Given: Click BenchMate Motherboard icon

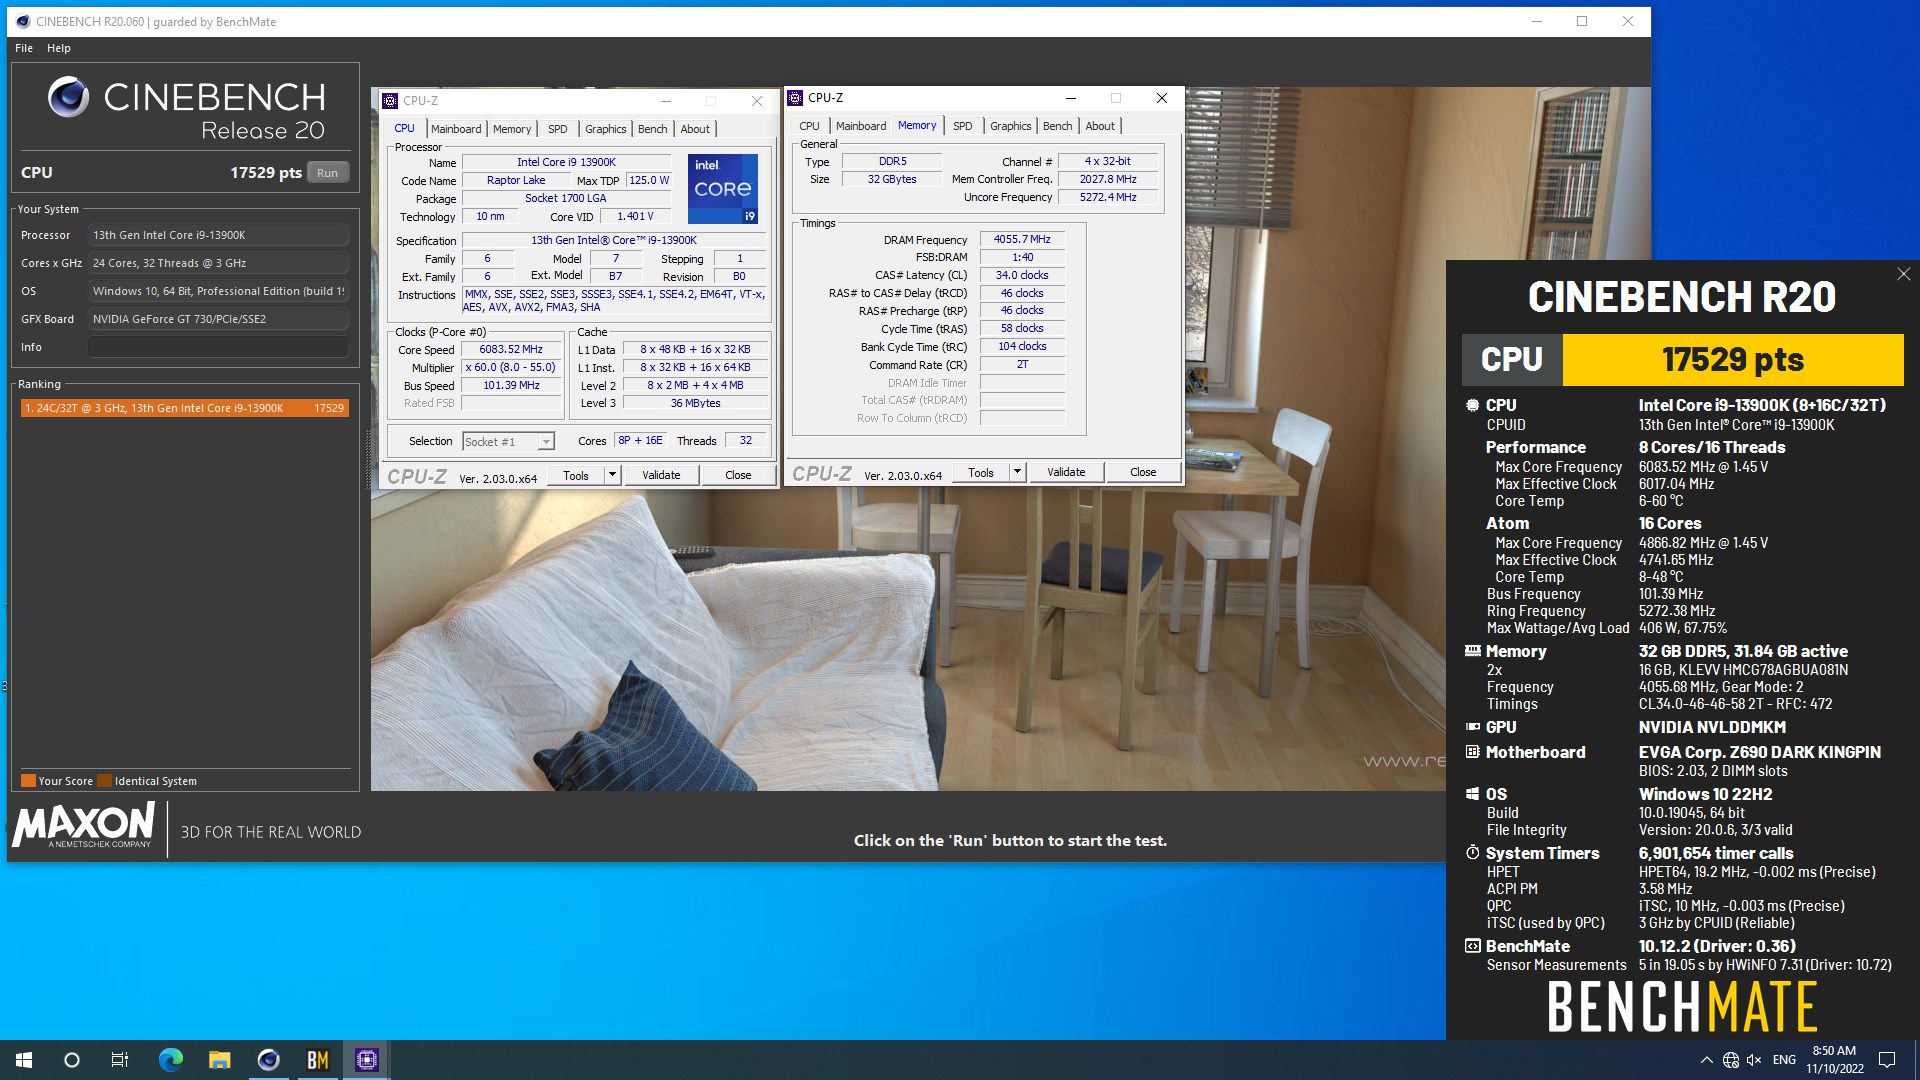Looking at the screenshot, I should 1472,752.
